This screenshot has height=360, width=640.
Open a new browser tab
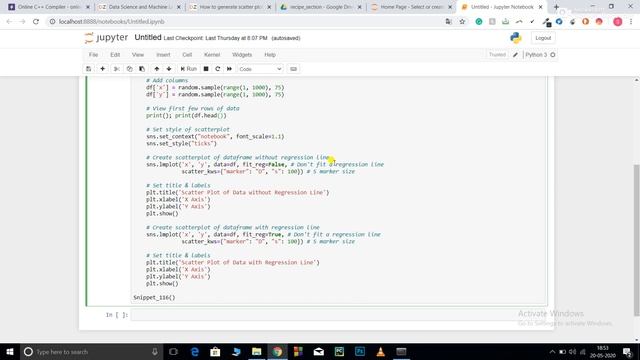(x=556, y=7)
